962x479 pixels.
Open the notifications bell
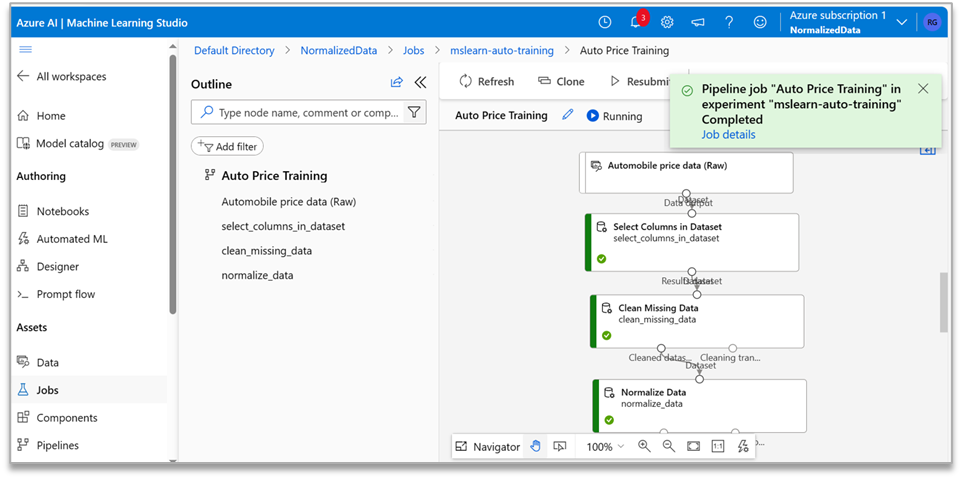636,23
